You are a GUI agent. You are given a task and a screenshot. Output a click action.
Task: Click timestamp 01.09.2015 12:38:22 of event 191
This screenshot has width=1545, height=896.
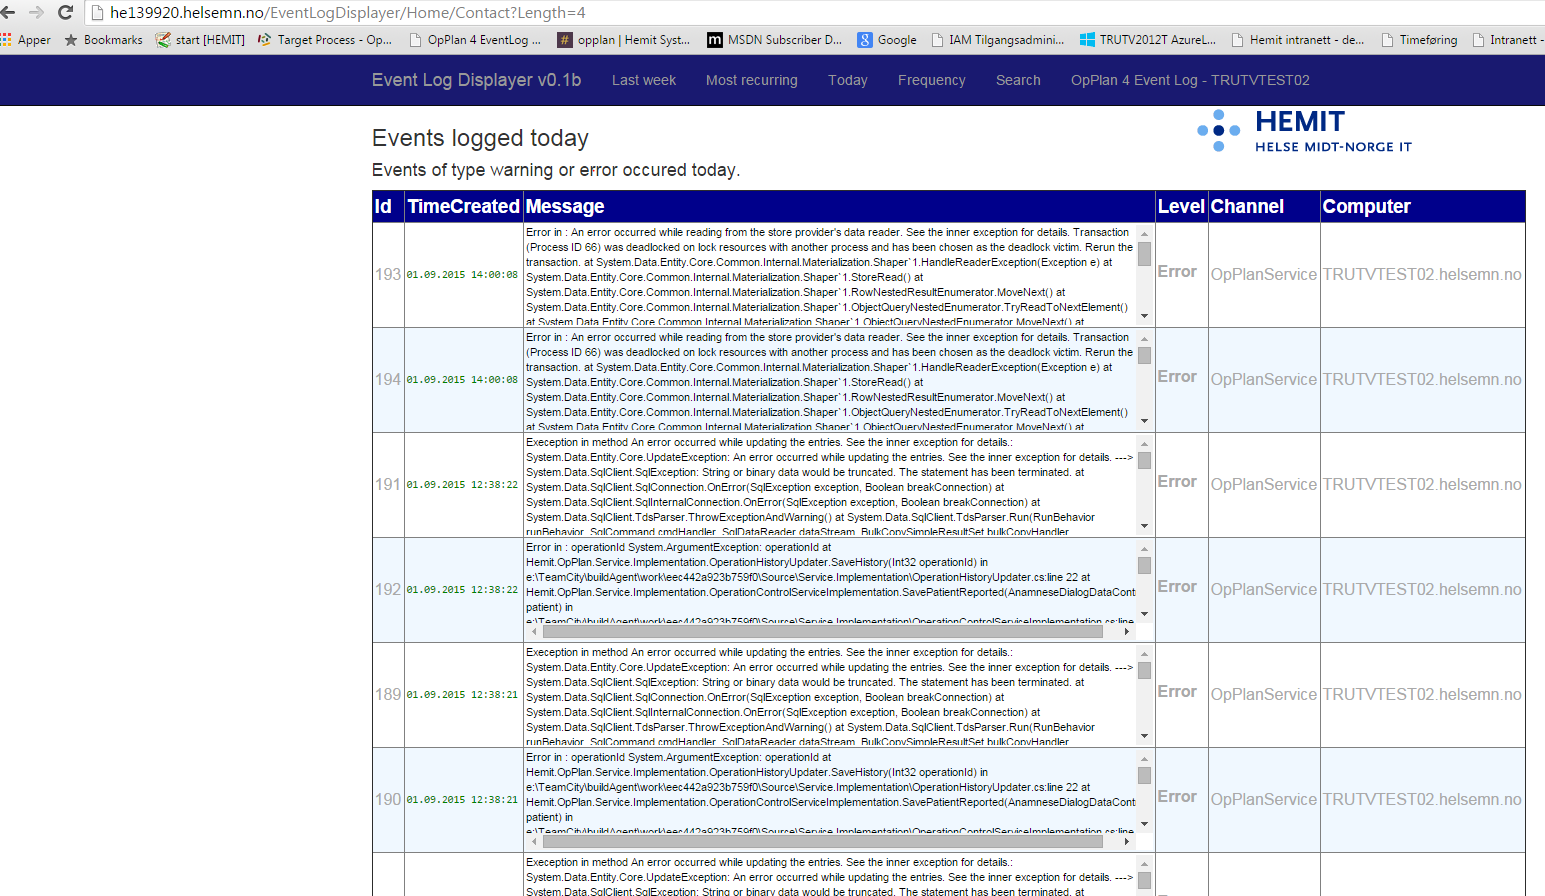[462, 484]
